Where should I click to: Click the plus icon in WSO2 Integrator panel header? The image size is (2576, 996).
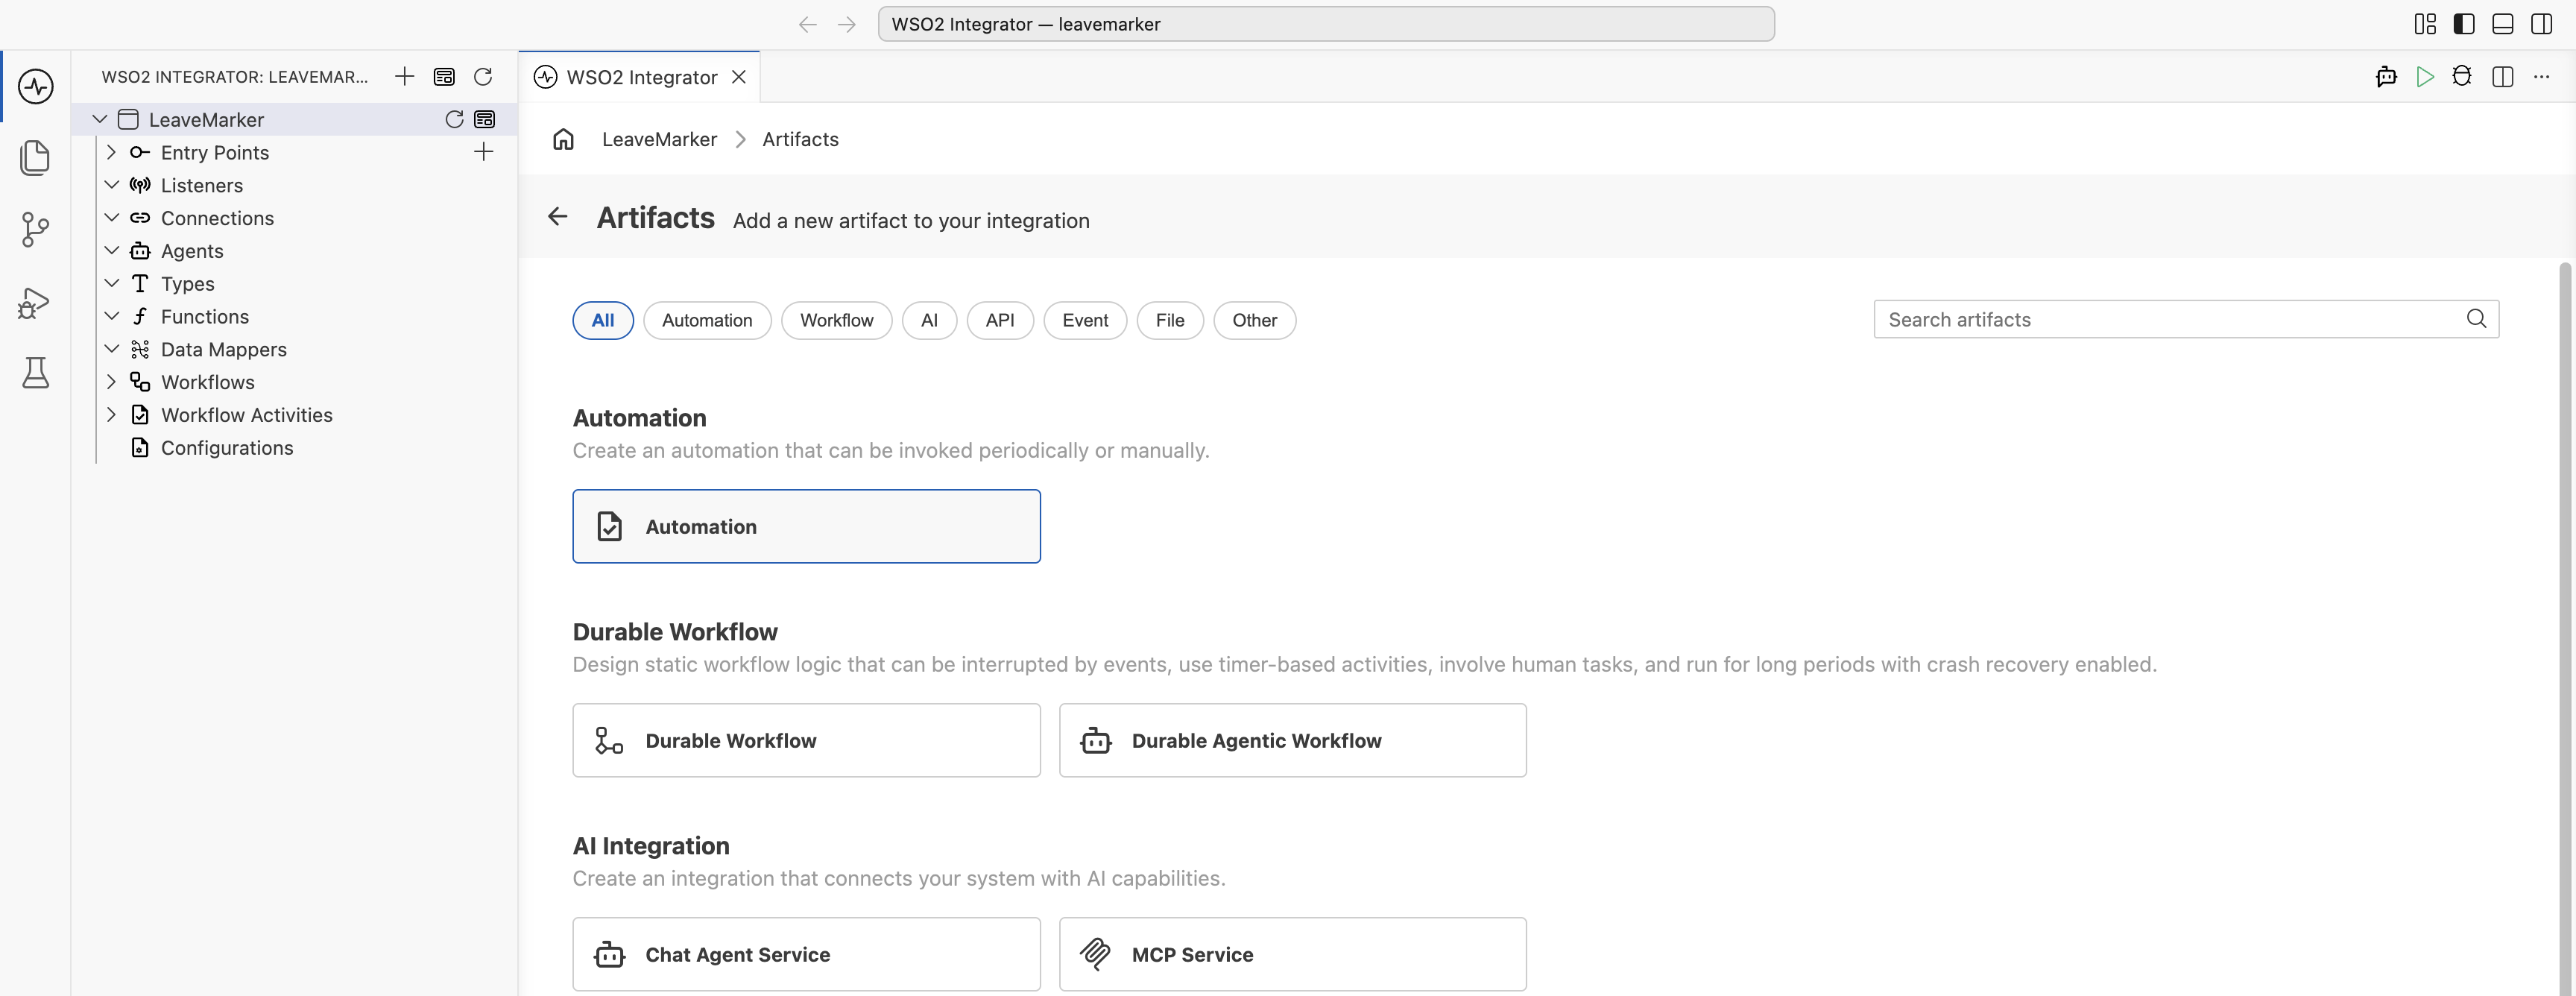tap(405, 77)
